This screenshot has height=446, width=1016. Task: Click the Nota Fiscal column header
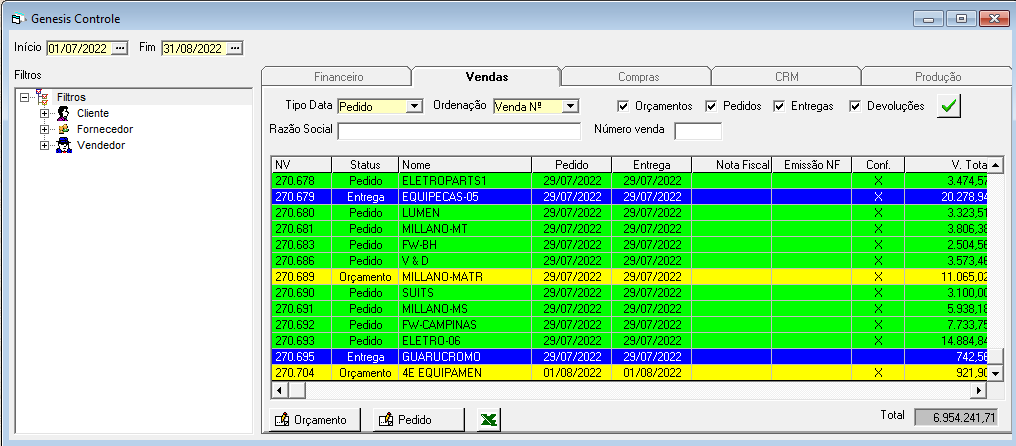click(x=732, y=165)
